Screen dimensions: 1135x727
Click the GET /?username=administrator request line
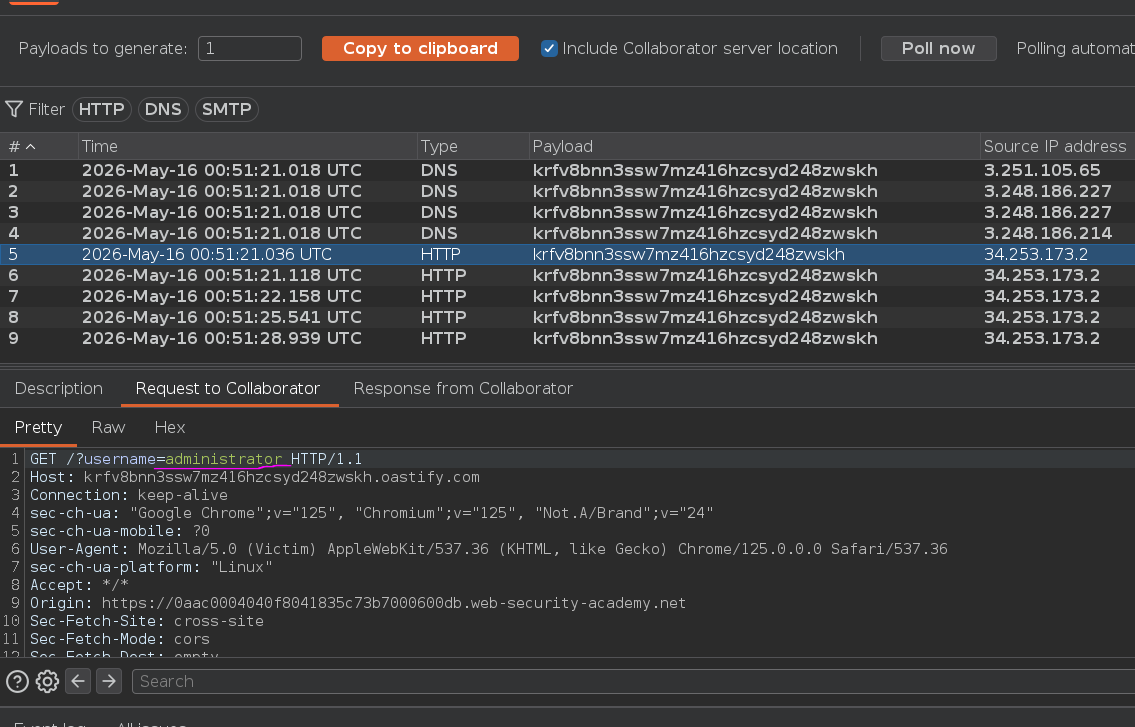pos(195,459)
